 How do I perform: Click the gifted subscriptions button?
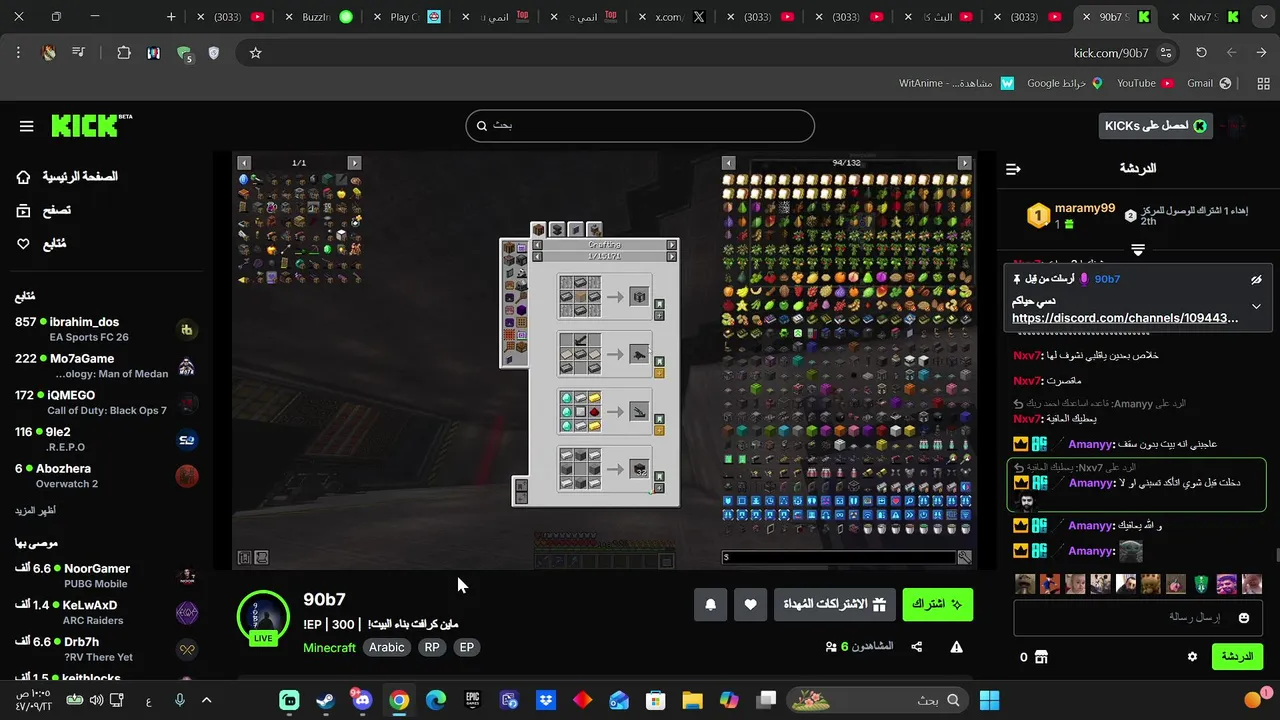click(834, 604)
